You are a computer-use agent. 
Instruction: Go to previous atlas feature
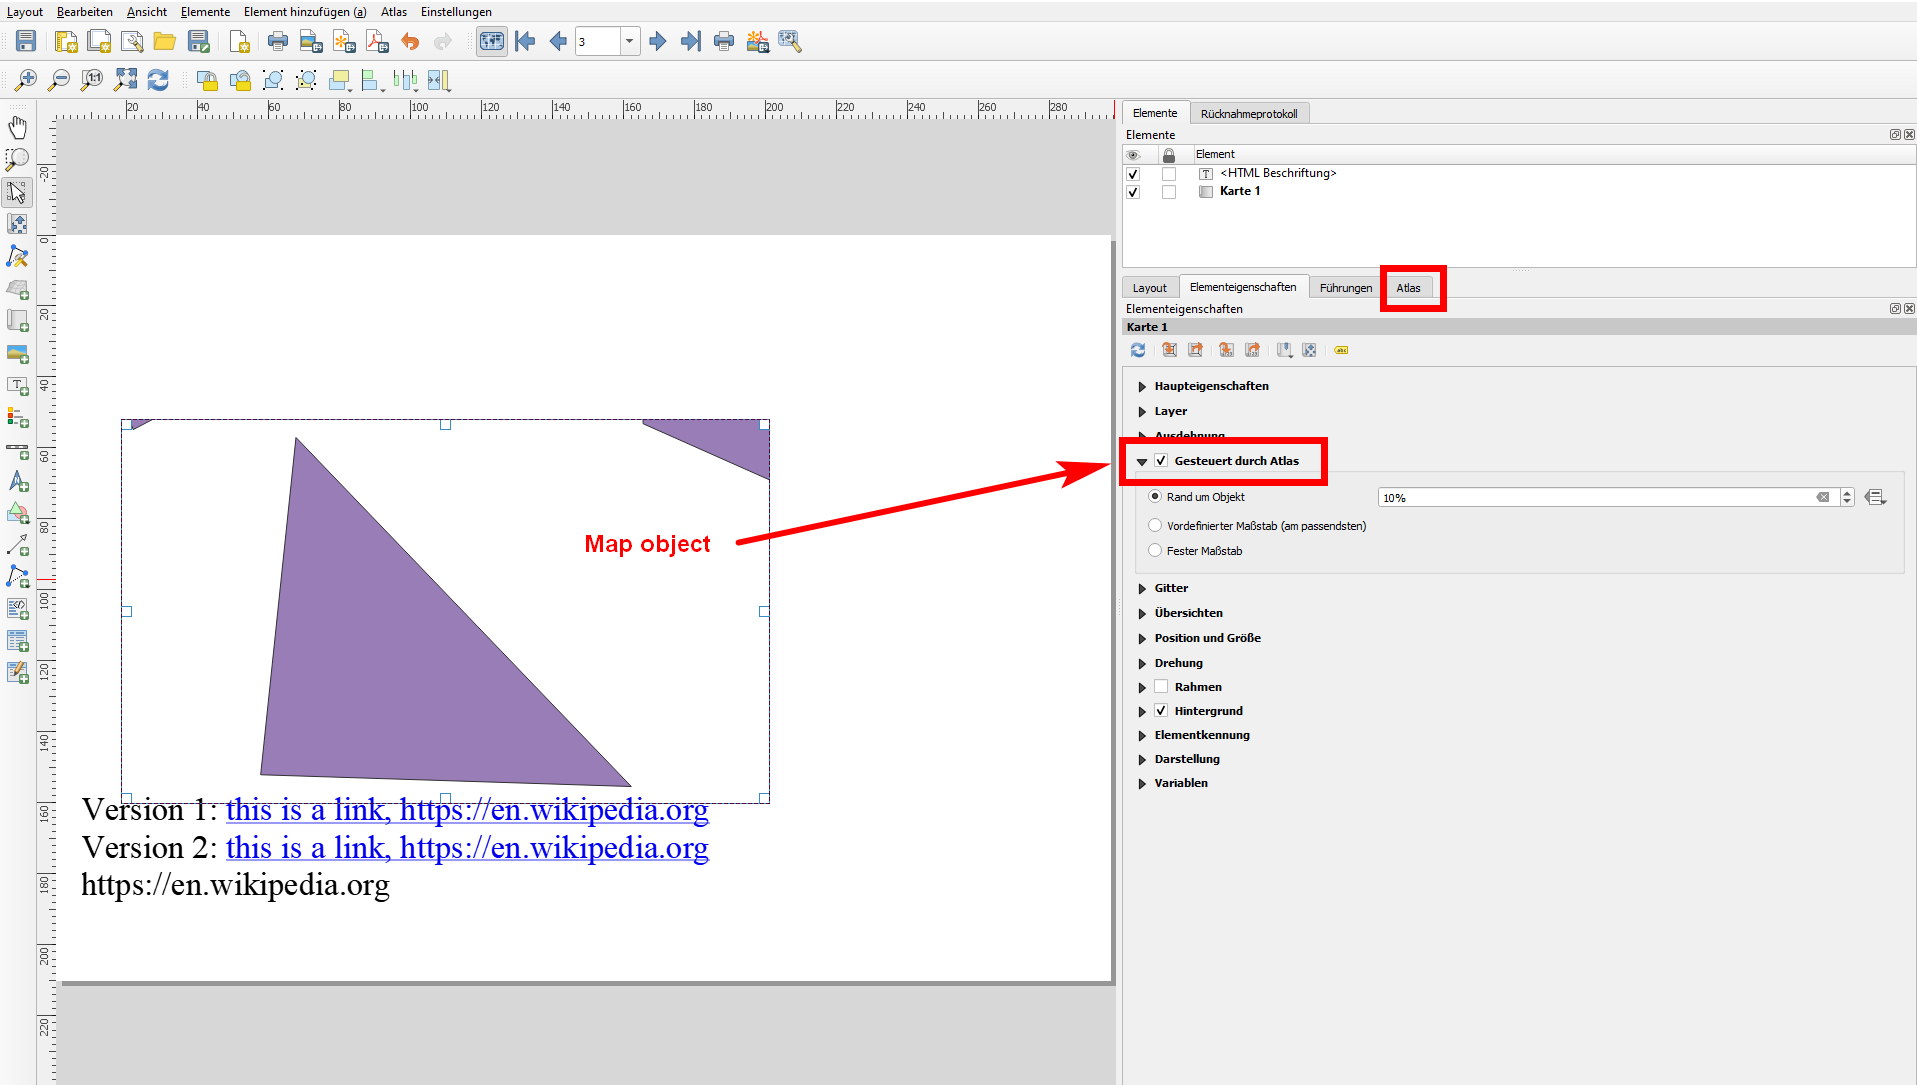click(x=558, y=41)
